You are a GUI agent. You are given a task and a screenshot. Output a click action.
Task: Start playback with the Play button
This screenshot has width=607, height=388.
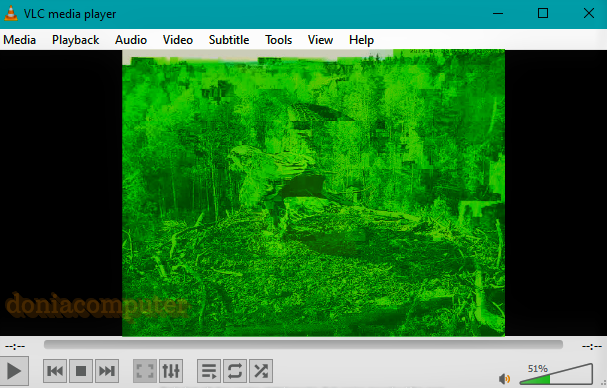point(14,371)
